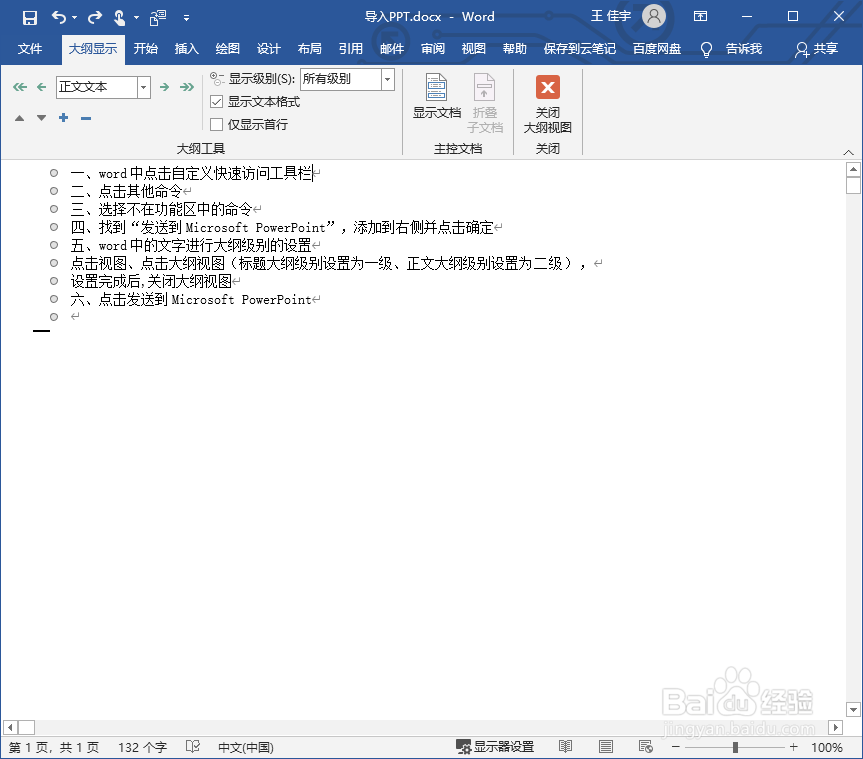Redo the last action
This screenshot has height=759, width=863.
coord(95,18)
